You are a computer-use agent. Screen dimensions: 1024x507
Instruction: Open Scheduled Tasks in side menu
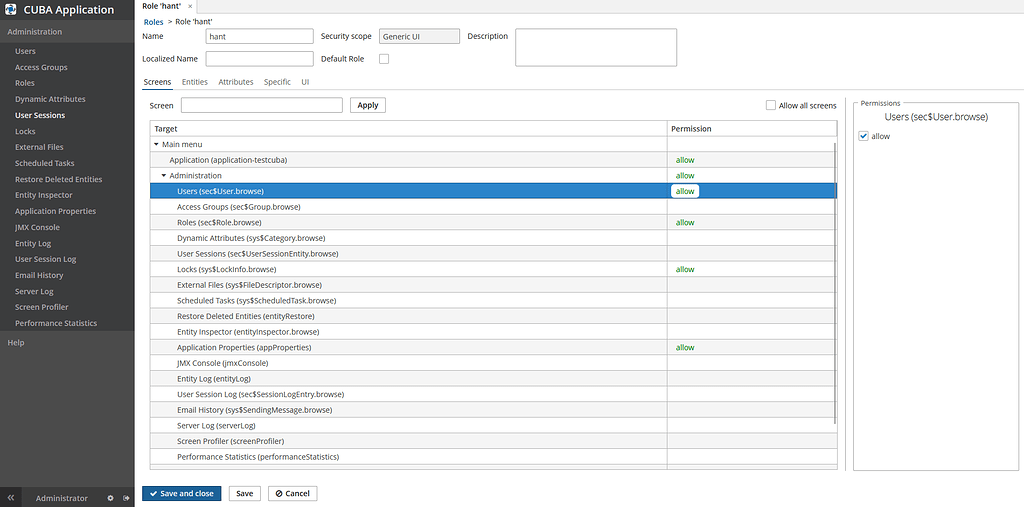click(44, 163)
